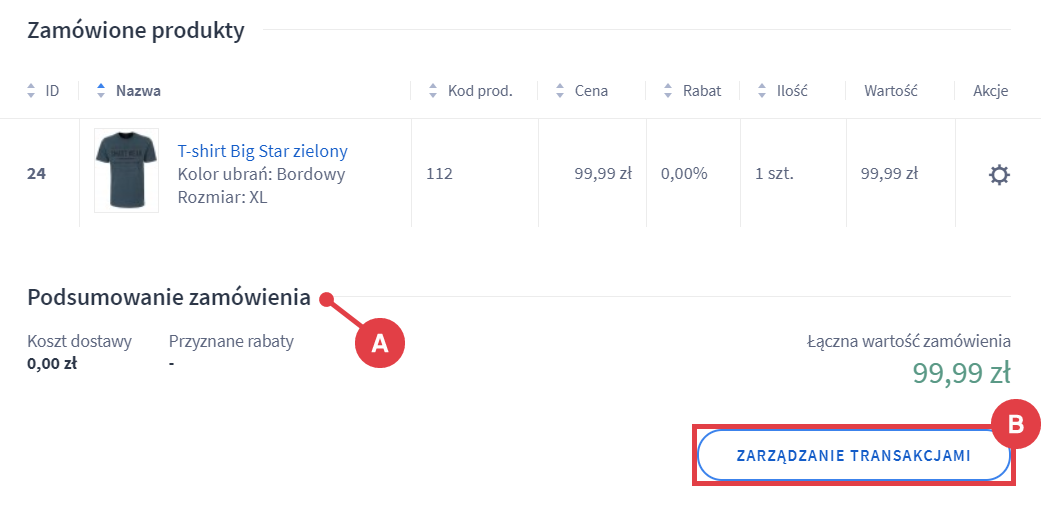The width and height of the screenshot is (1041, 511).
Task: Click sort arrows next to Kod prod.
Action: (432, 91)
